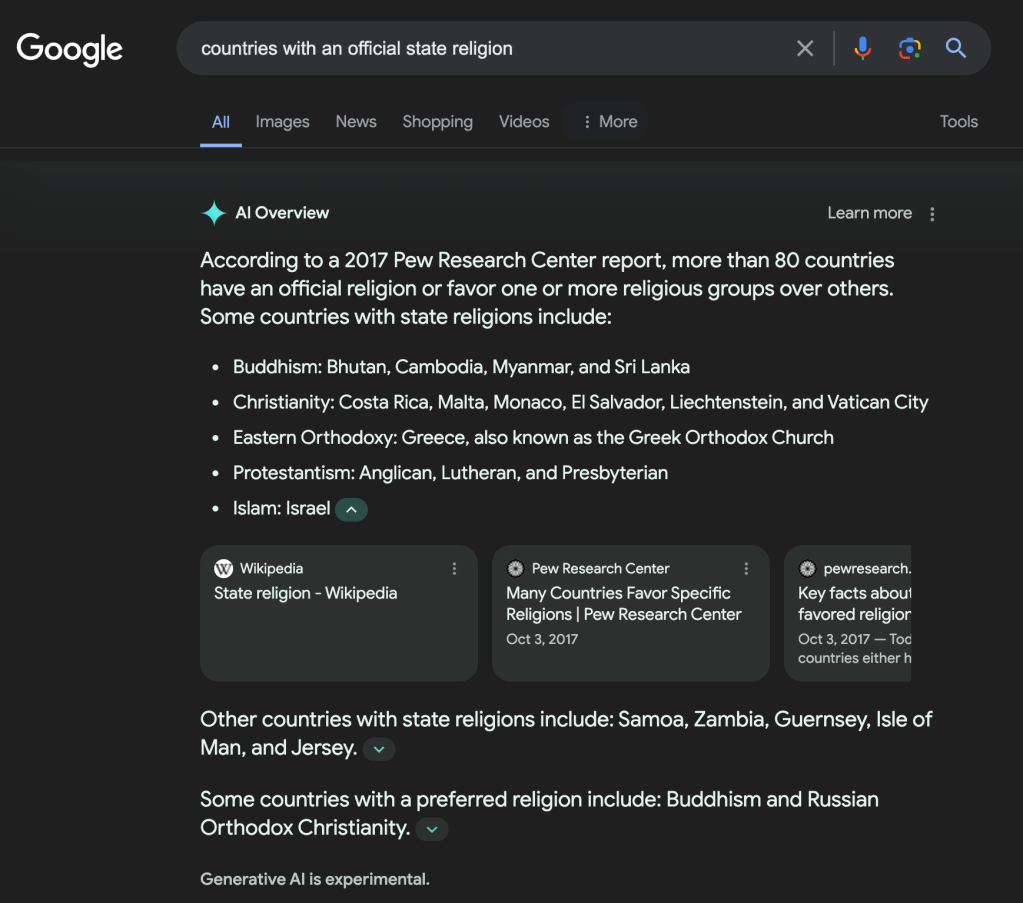Switch to the News tab
The width and height of the screenshot is (1023, 903).
point(356,122)
